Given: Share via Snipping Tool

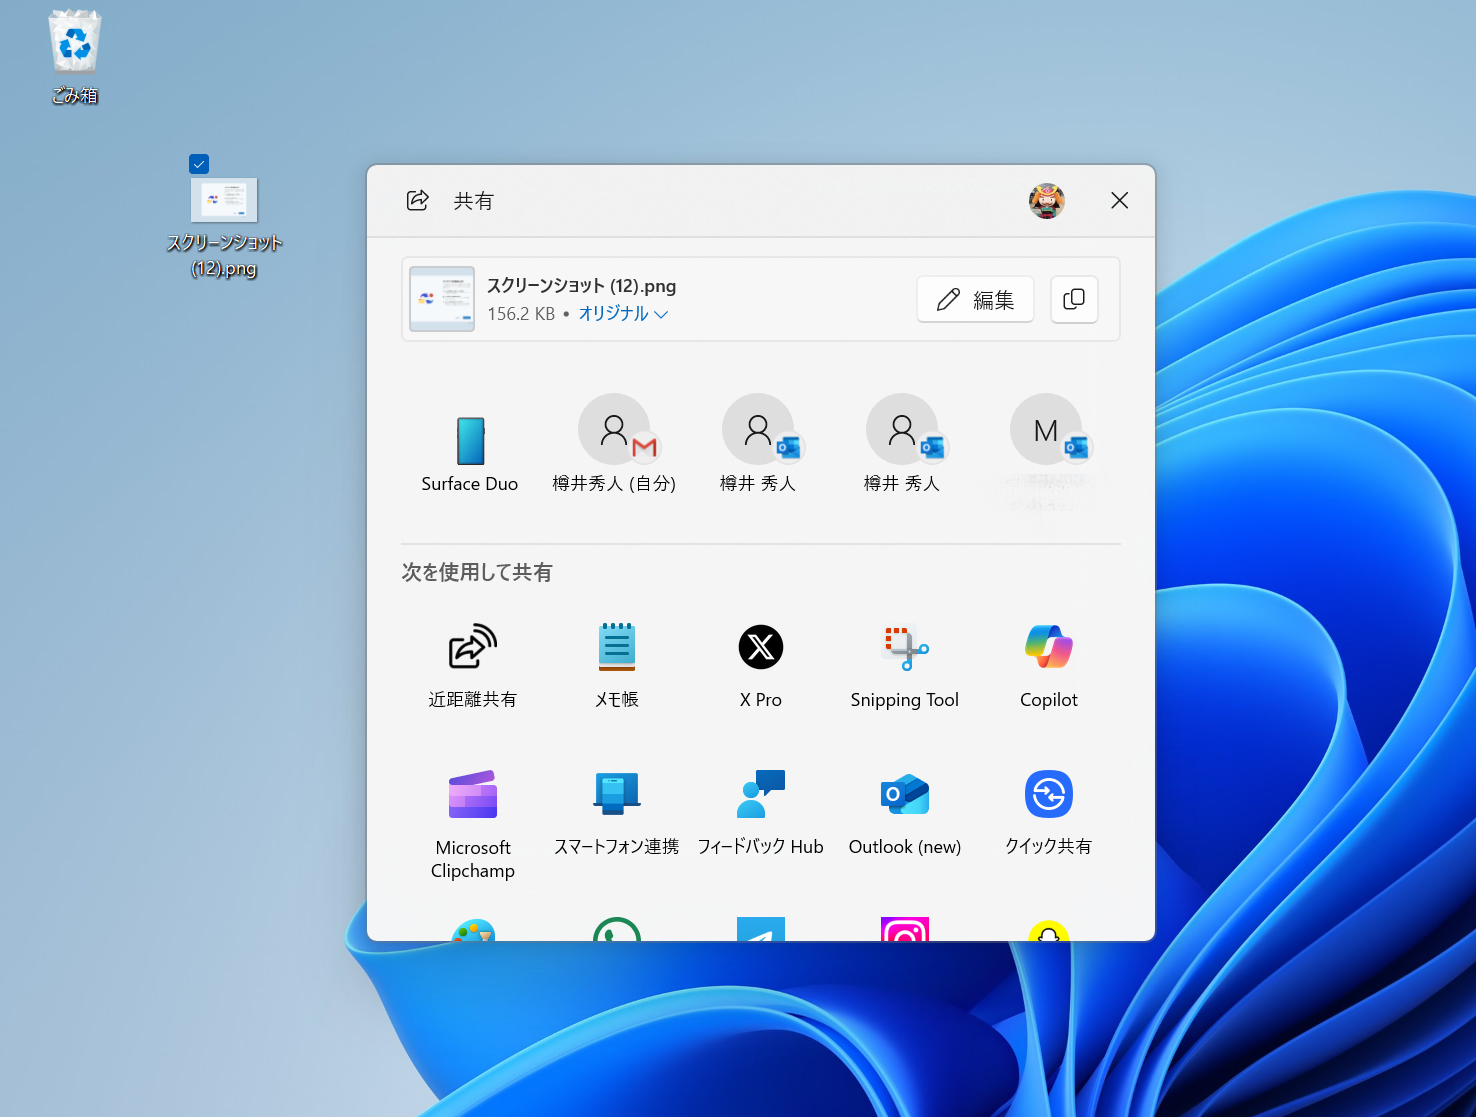Looking at the screenshot, I should 903,660.
